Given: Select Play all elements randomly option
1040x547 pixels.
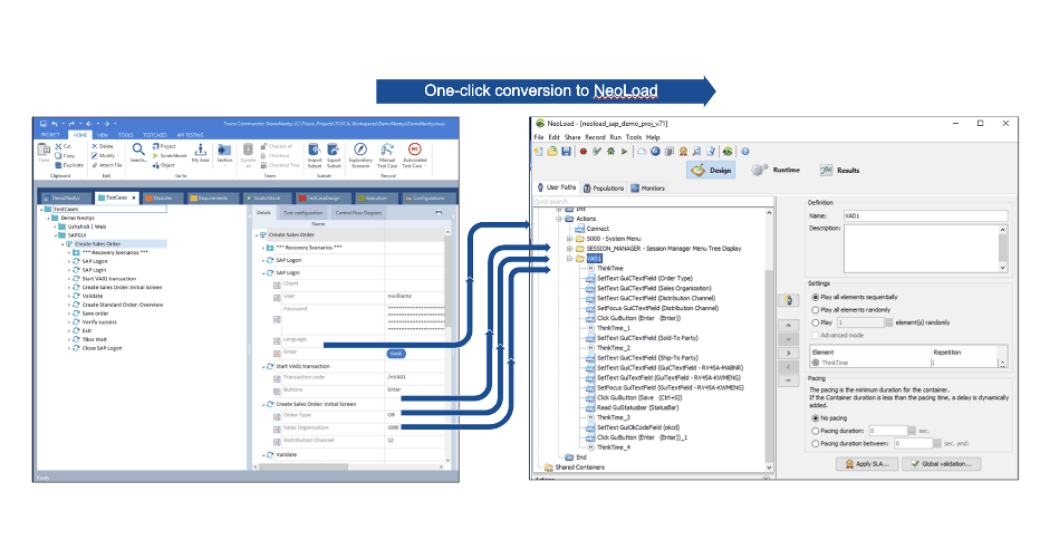Looking at the screenshot, I should click(813, 310).
